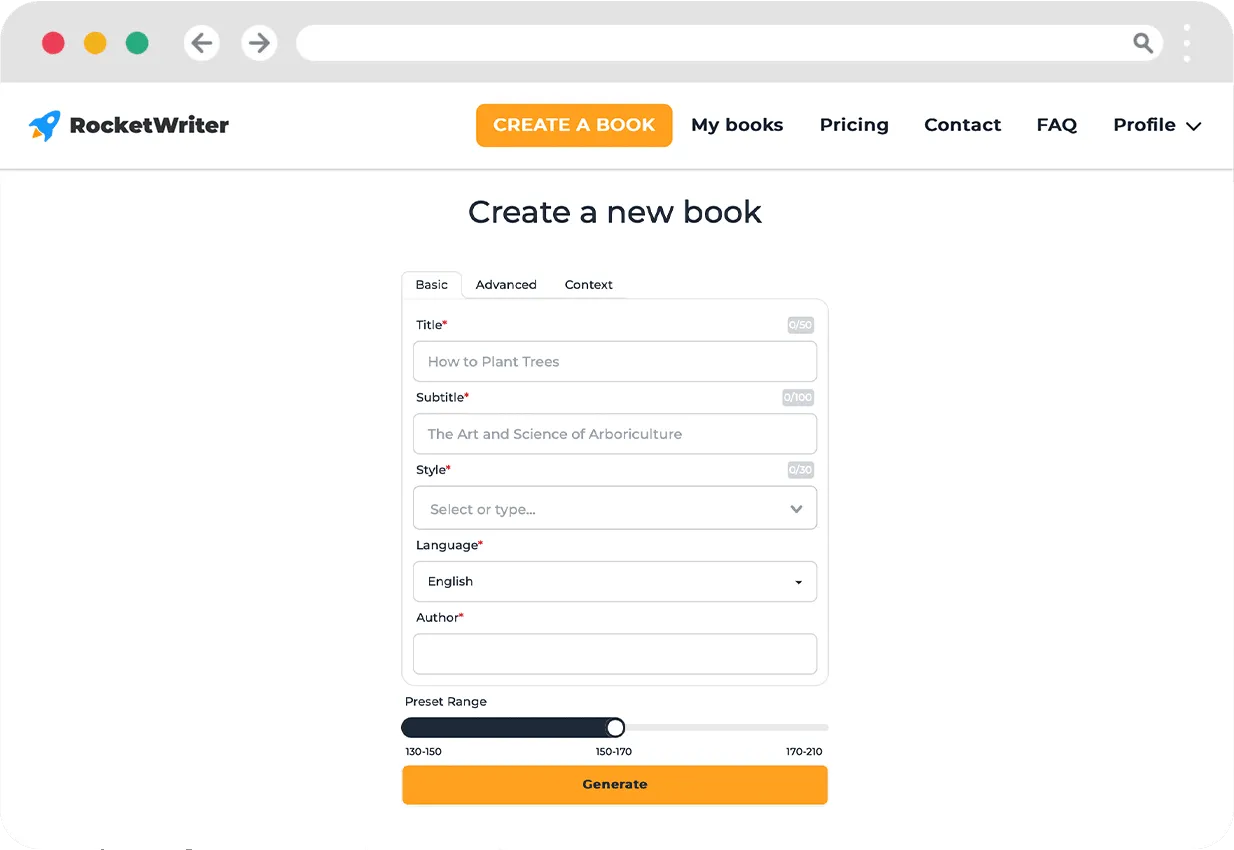
Task: Open the Style select-or-type dropdown
Action: [614, 509]
